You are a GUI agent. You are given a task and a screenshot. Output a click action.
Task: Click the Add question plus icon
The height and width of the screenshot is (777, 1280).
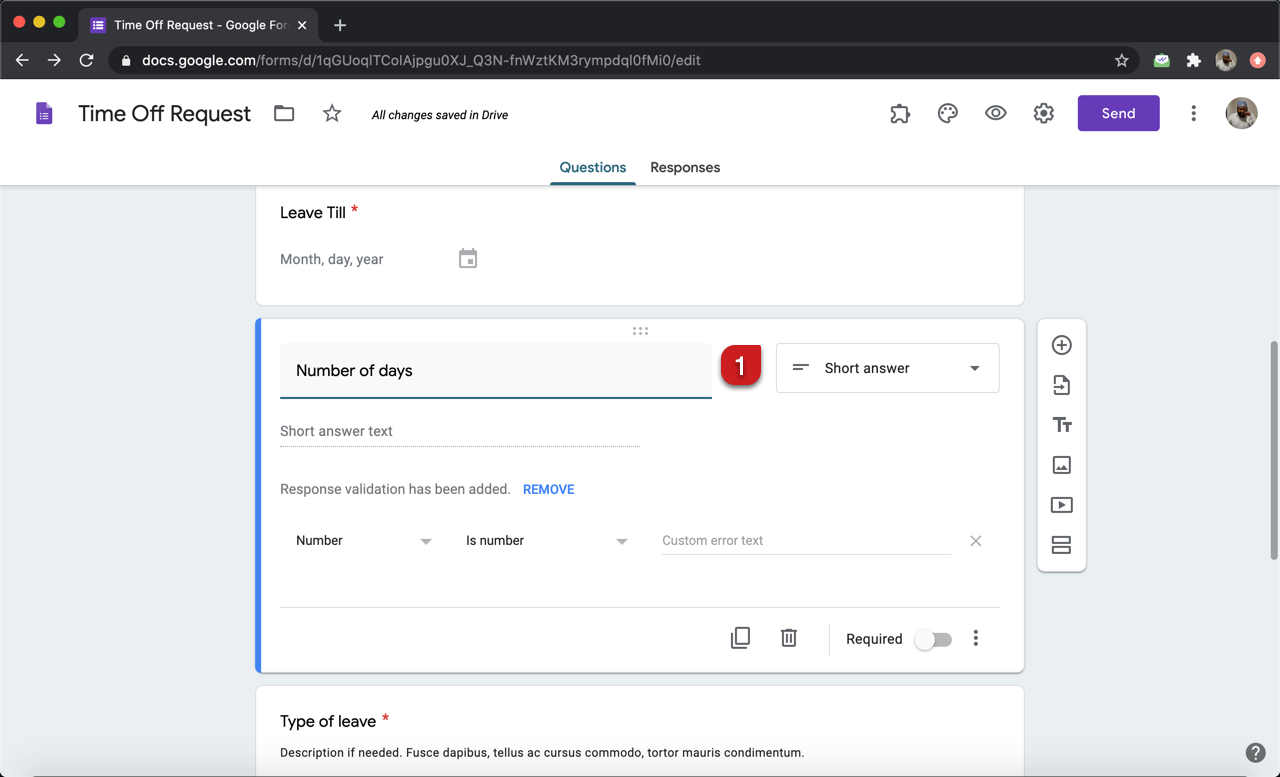[1061, 345]
